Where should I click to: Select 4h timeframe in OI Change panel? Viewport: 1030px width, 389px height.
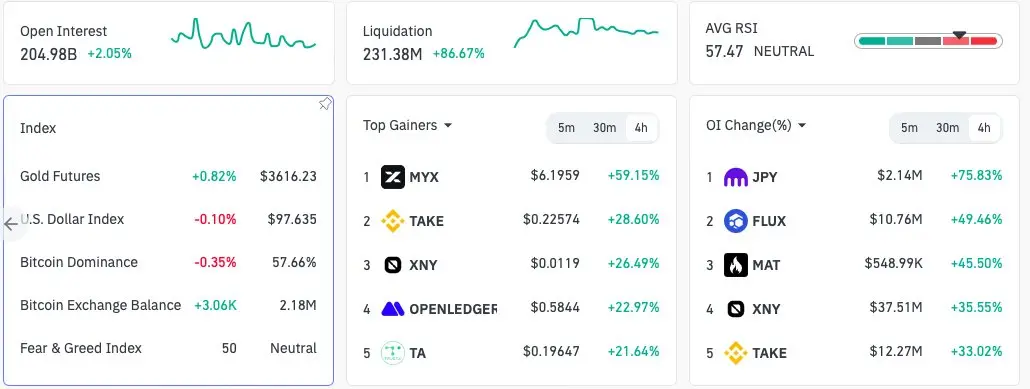pos(983,128)
